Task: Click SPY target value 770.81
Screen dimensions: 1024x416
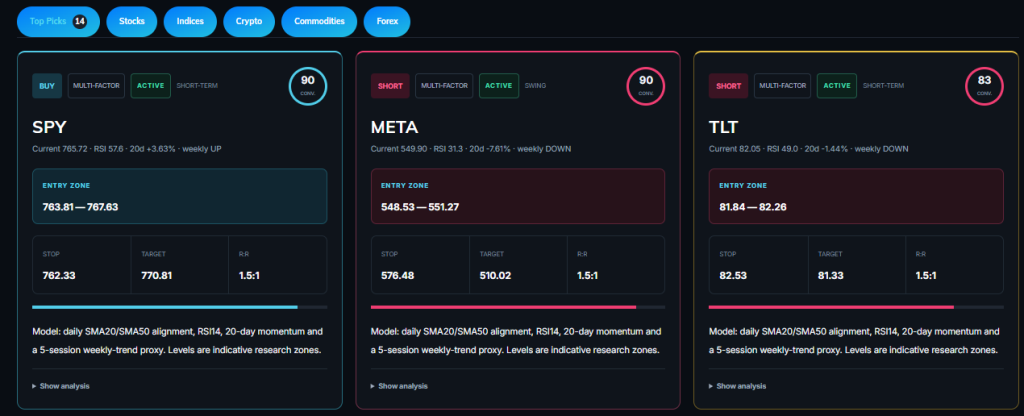Action: click(x=157, y=276)
